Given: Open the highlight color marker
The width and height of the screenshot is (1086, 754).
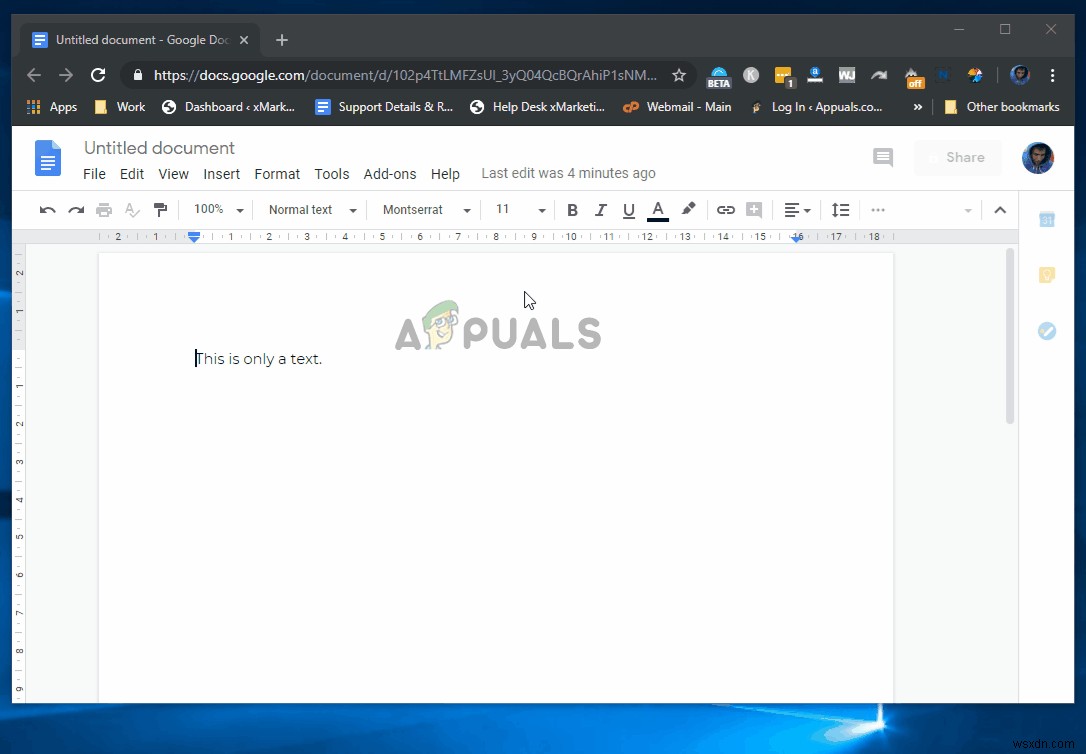Looking at the screenshot, I should point(688,209).
